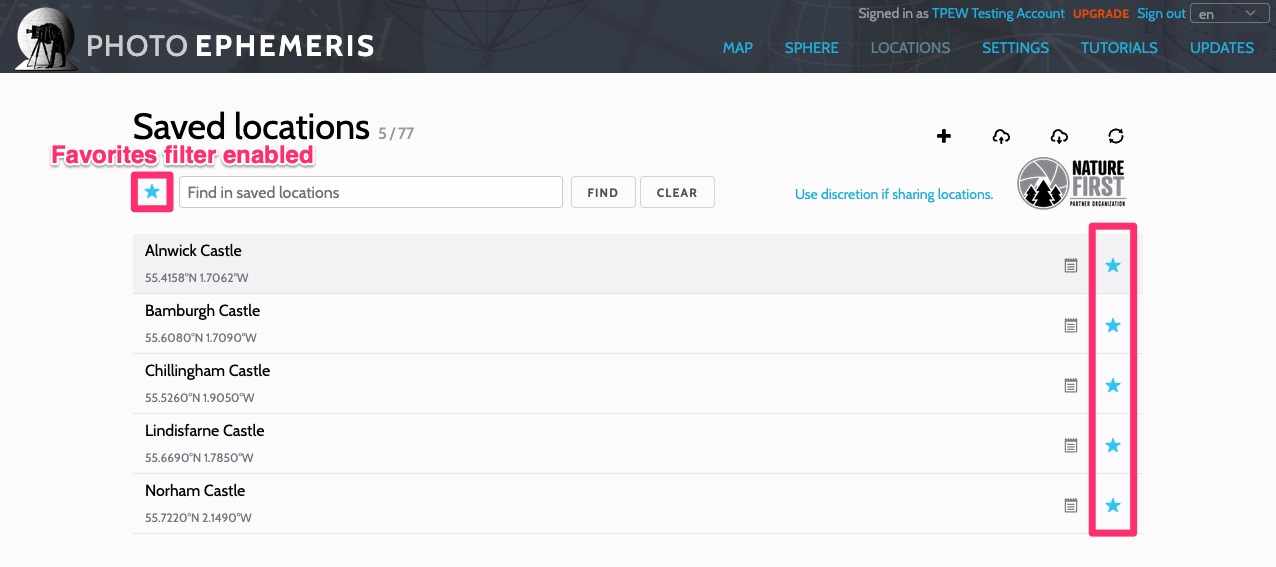Click the PHOTO EPHEMERIS title text

[230, 46]
